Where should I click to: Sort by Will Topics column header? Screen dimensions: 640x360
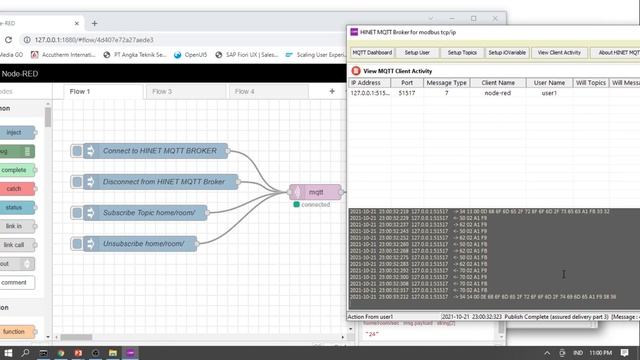pyautogui.click(x=591, y=83)
